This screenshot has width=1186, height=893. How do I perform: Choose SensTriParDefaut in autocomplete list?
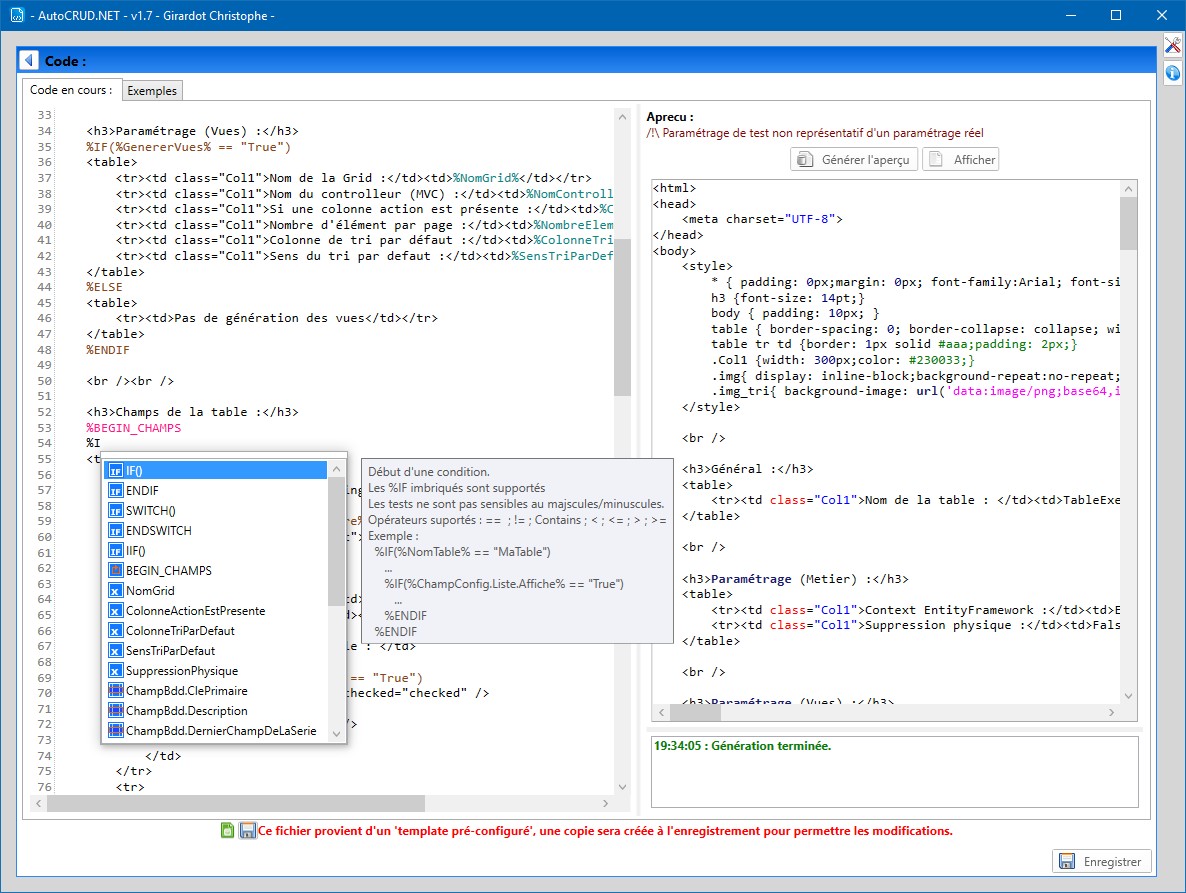[x=216, y=651]
